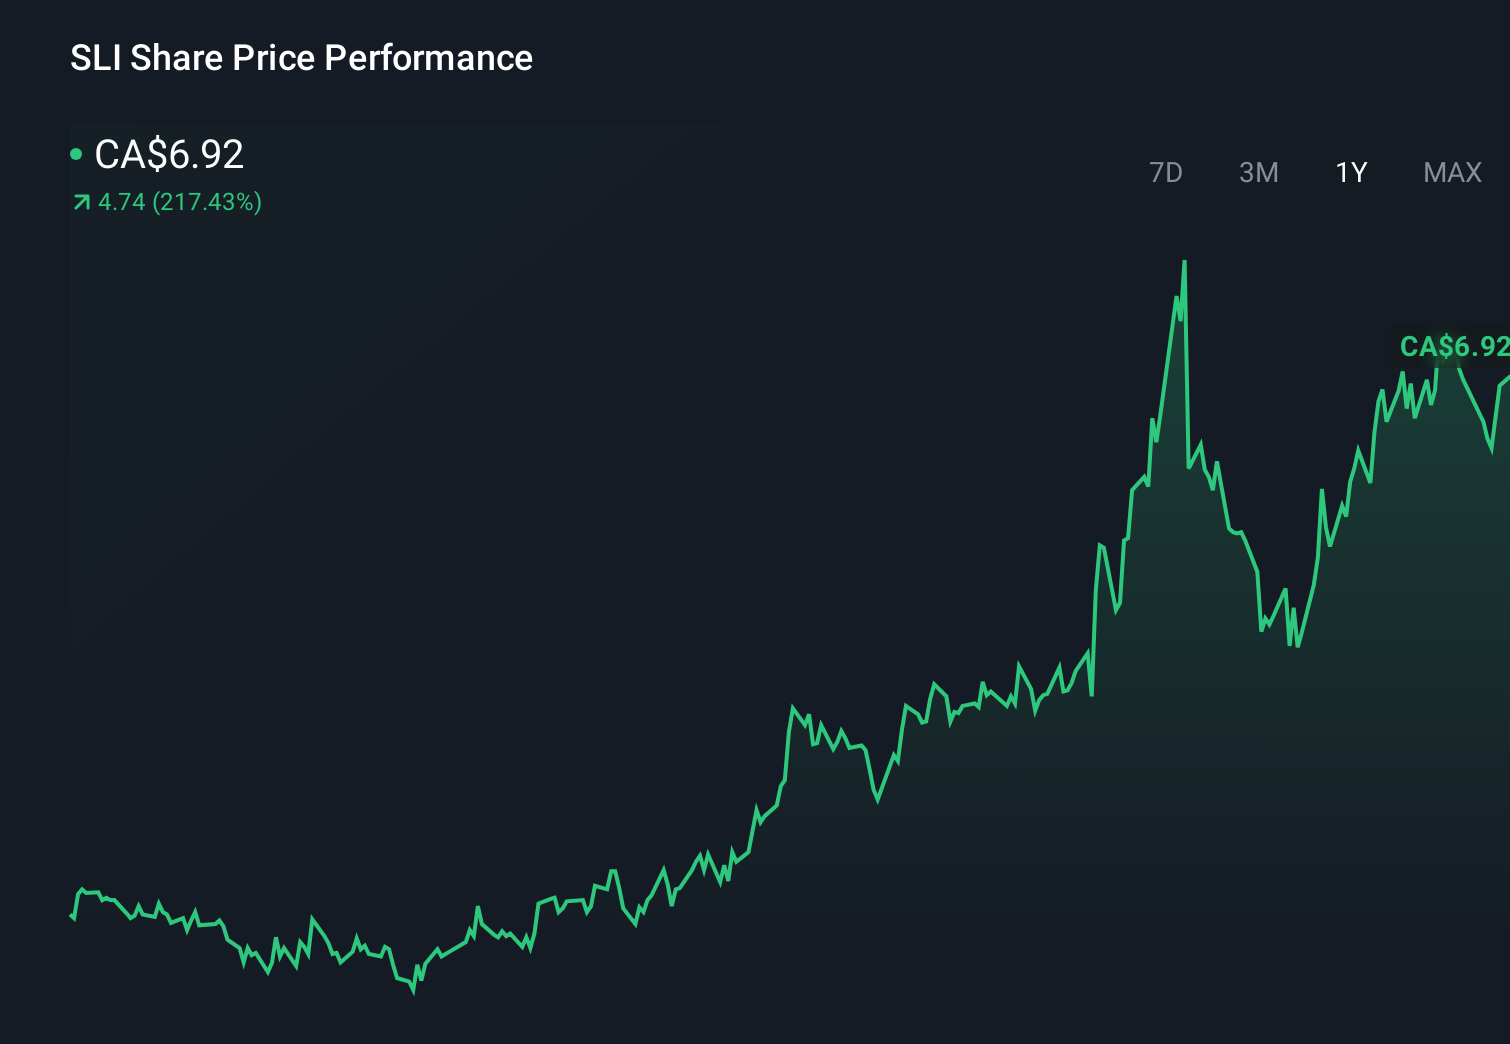This screenshot has height=1044, width=1510.
Task: Click the SLI Share Price Performance title
Action: [301, 58]
